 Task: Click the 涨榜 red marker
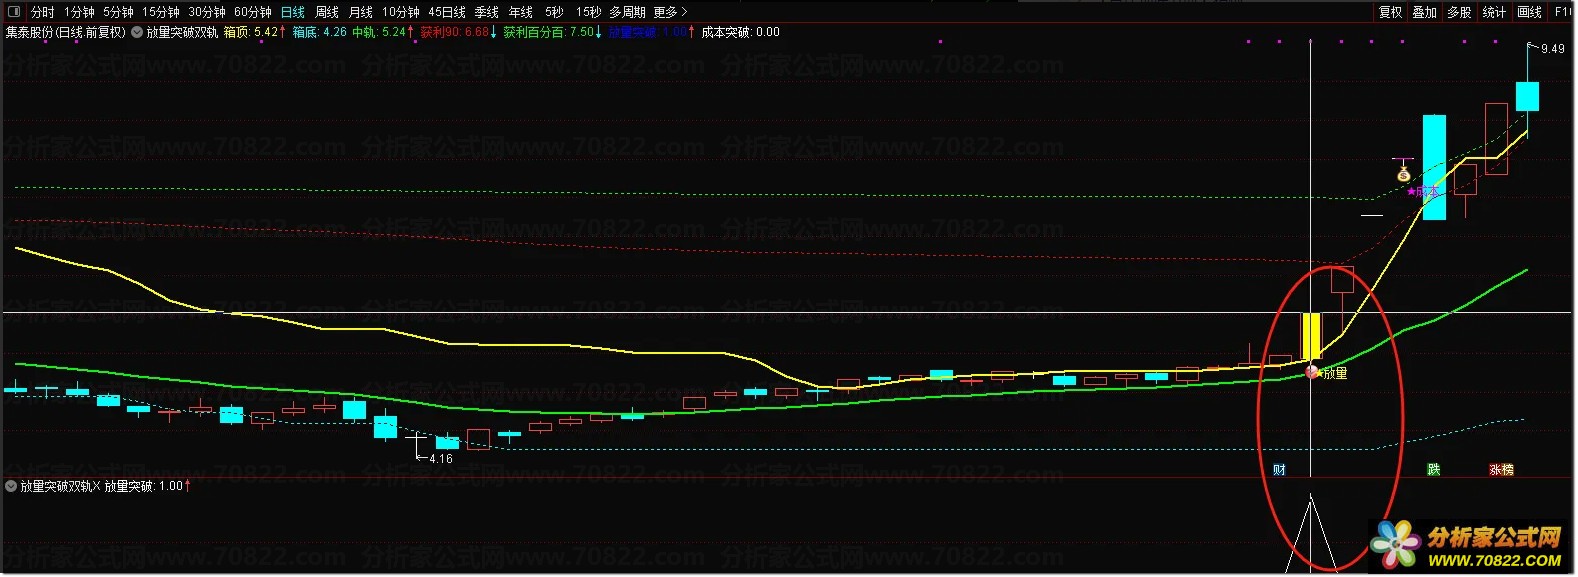click(x=1501, y=469)
